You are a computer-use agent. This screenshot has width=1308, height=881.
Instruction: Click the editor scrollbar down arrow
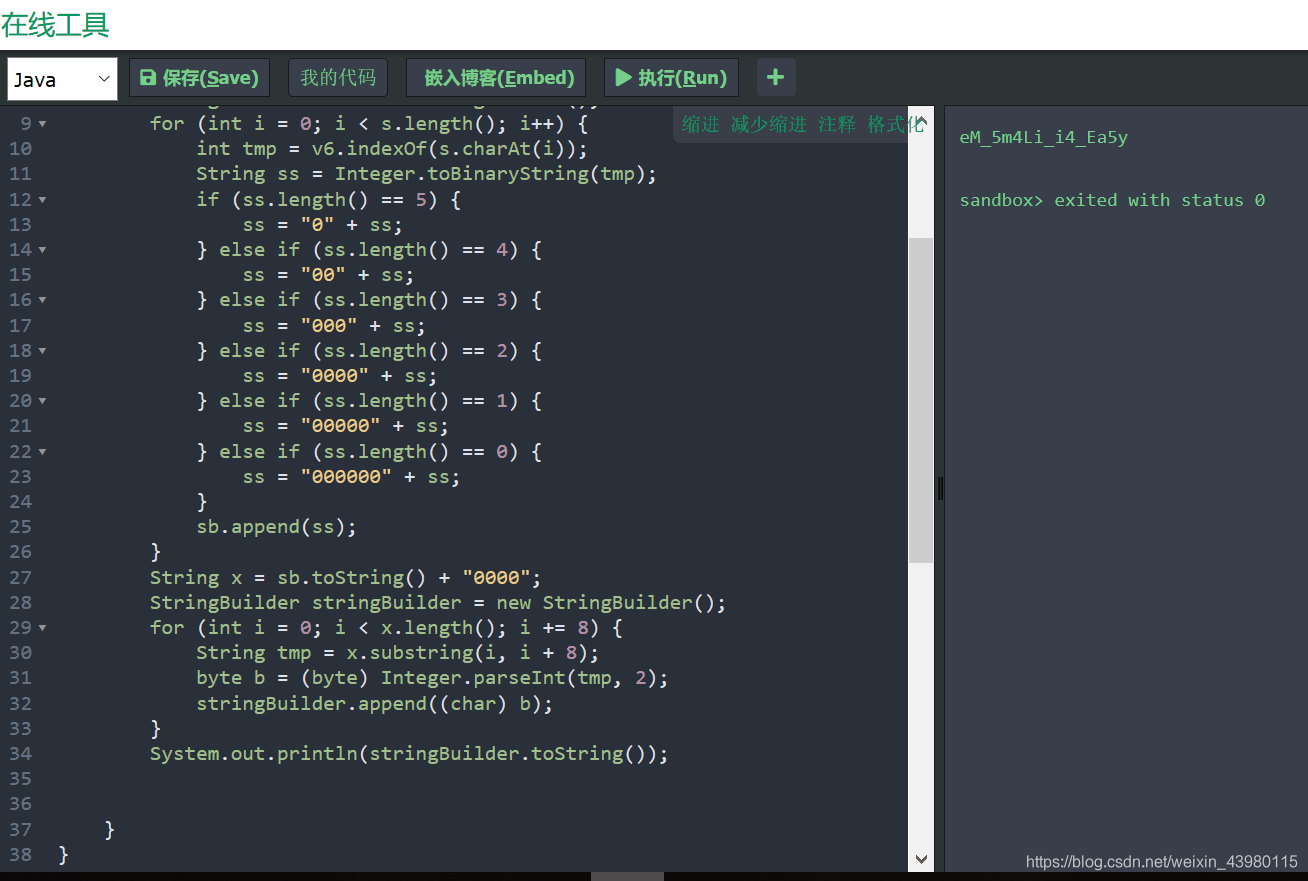[x=921, y=859]
